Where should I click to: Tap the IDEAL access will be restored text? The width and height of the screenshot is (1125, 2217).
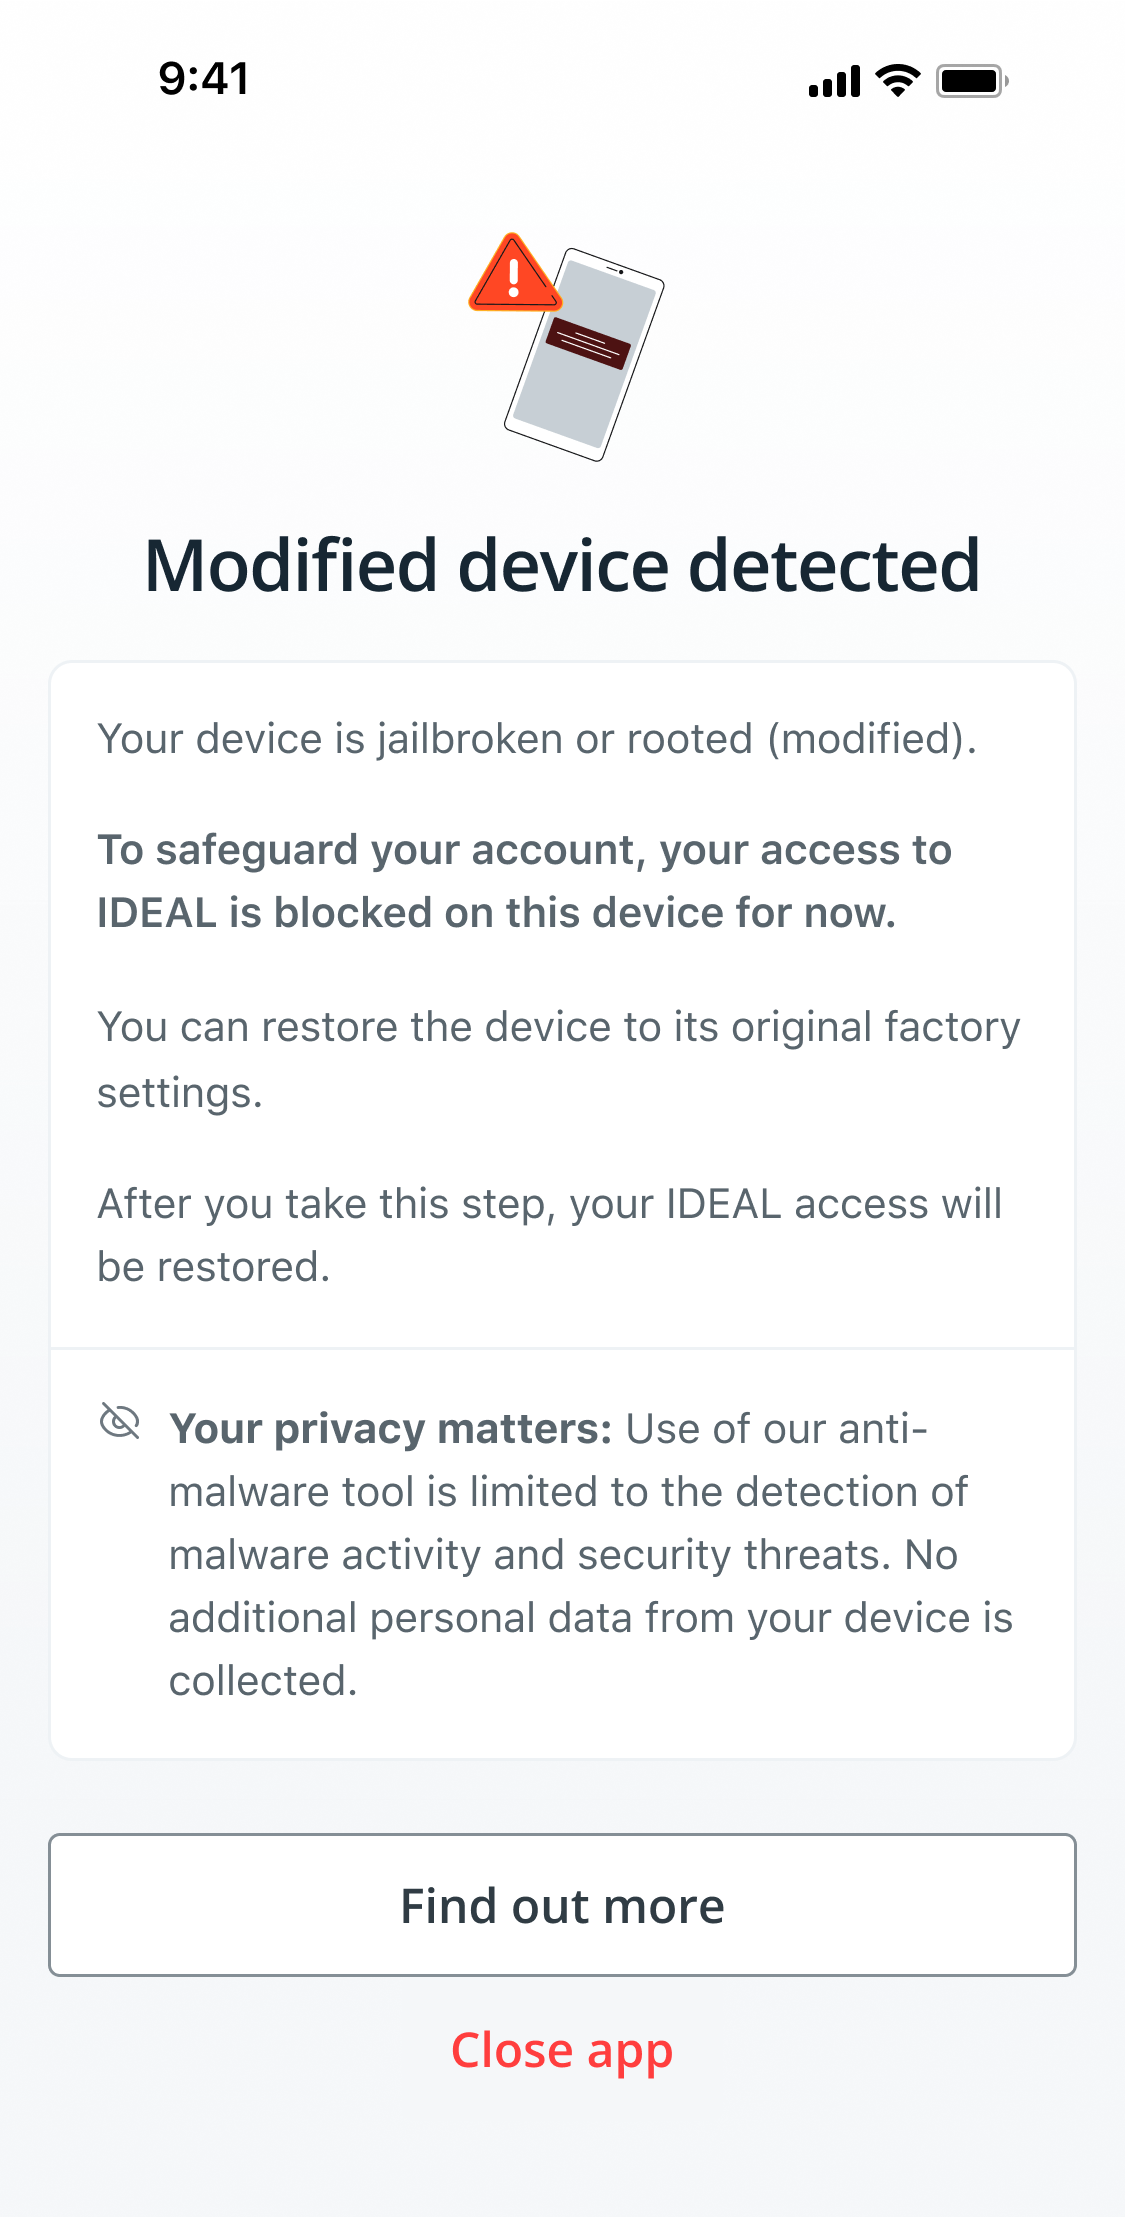[549, 1235]
